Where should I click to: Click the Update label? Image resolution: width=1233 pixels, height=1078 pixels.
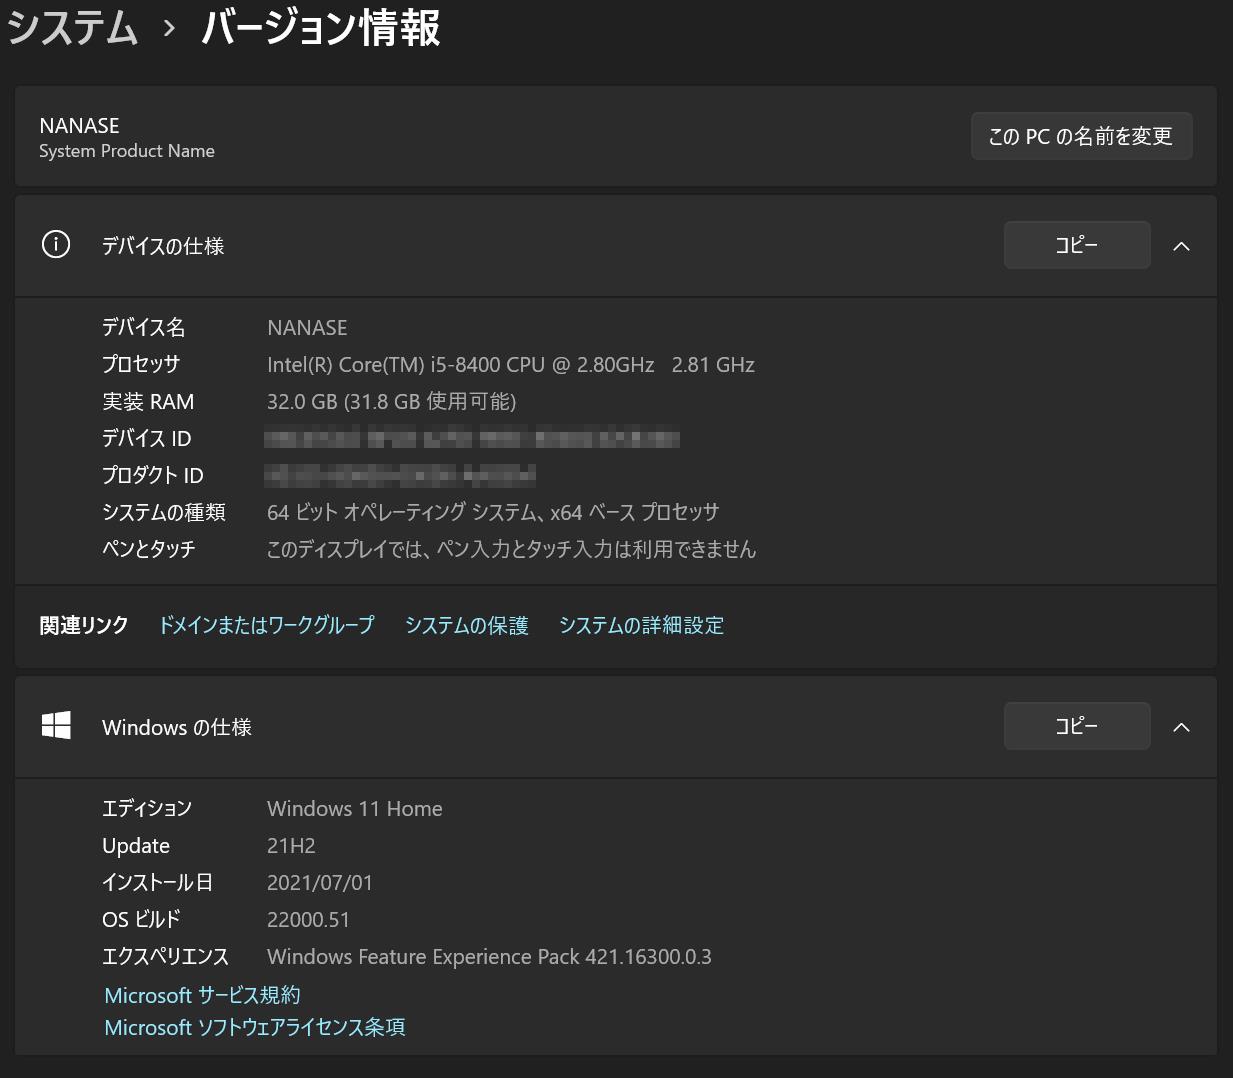point(136,846)
